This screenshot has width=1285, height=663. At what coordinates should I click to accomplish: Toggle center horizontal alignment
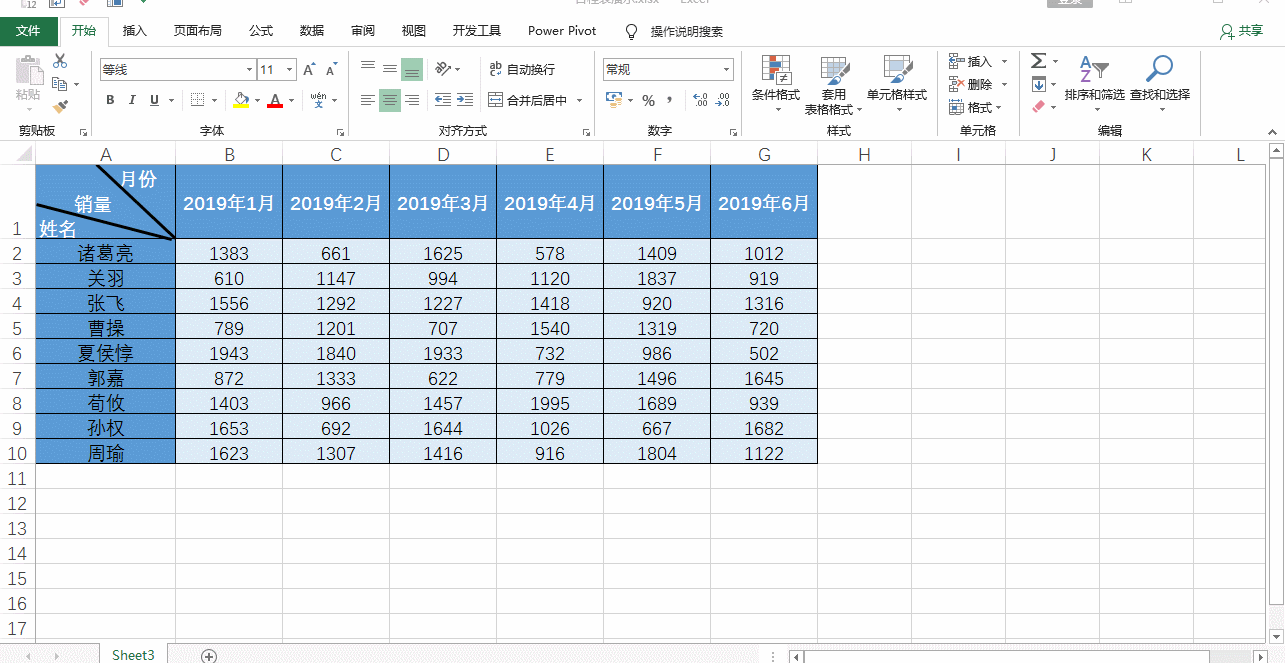point(390,100)
